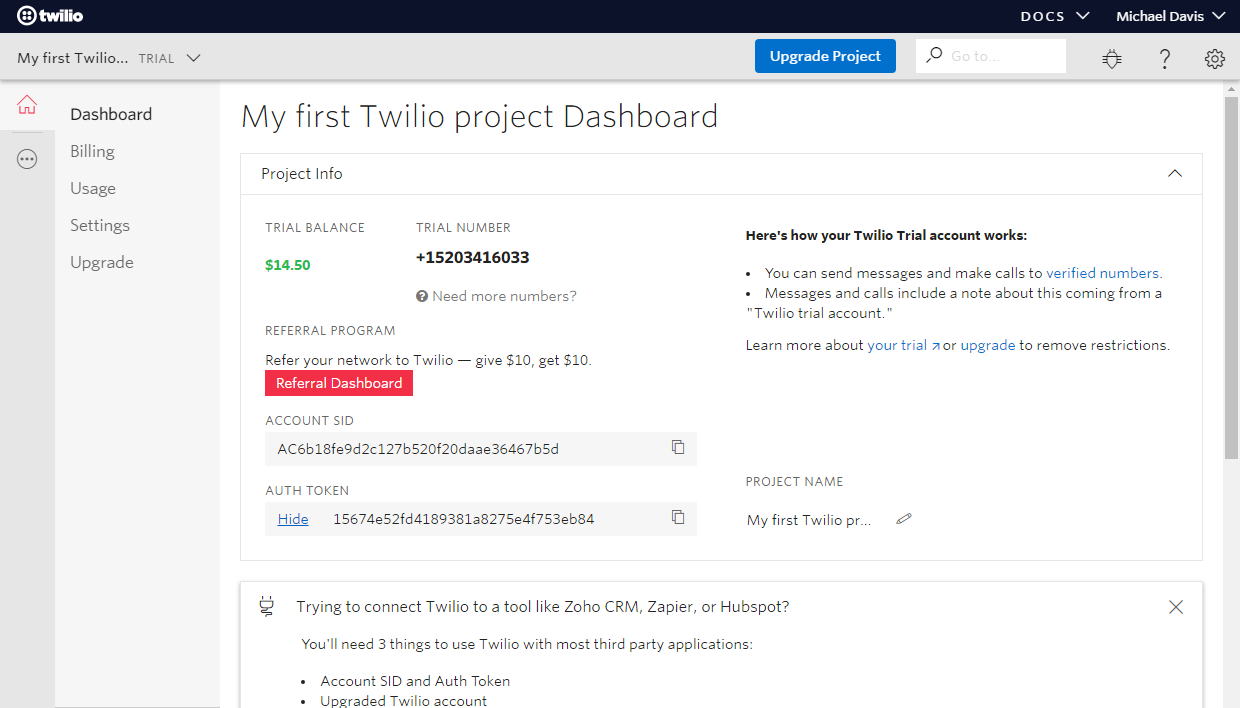Click the upgrade link in trial info

[988, 345]
